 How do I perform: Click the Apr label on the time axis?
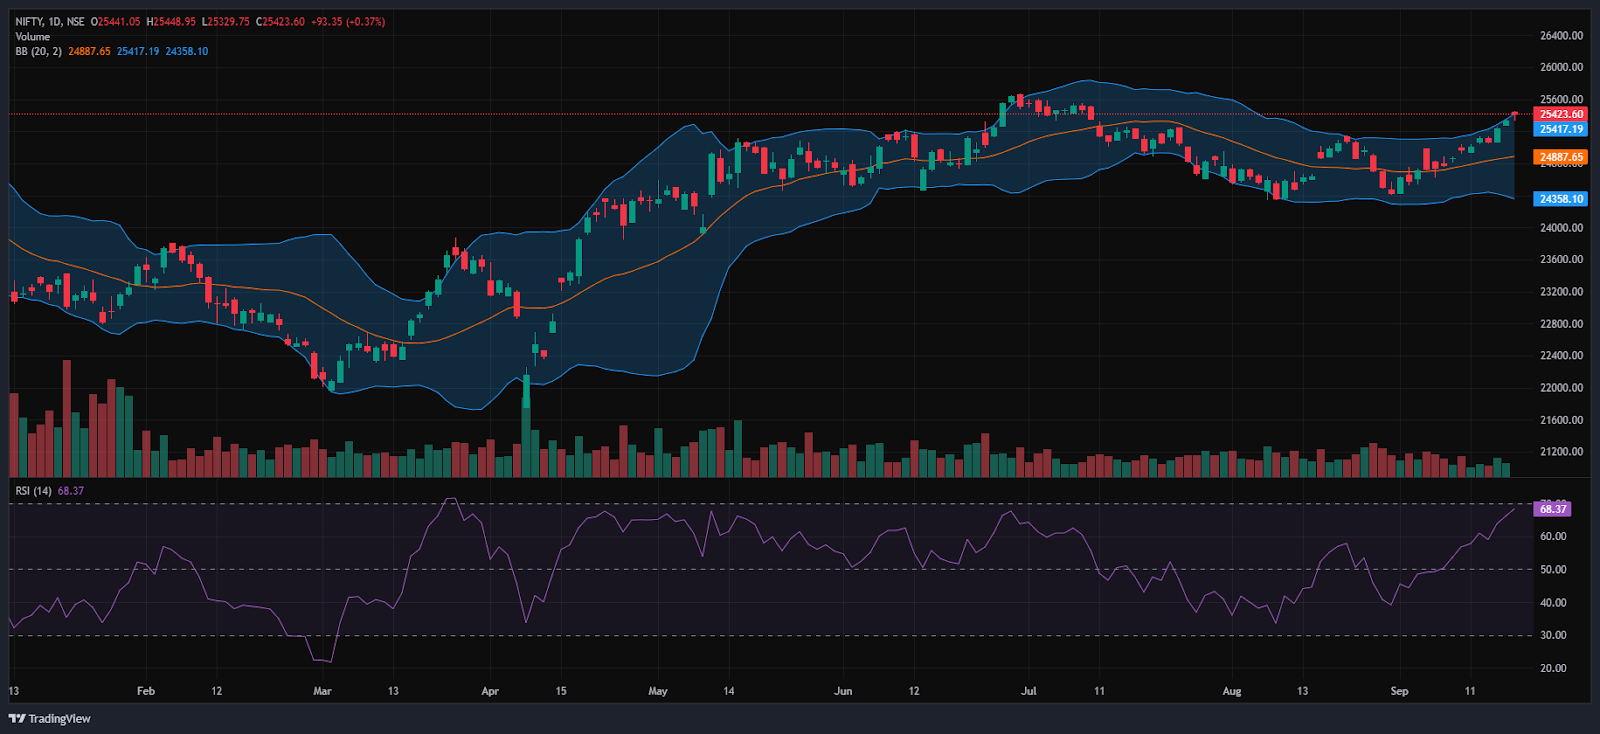490,691
